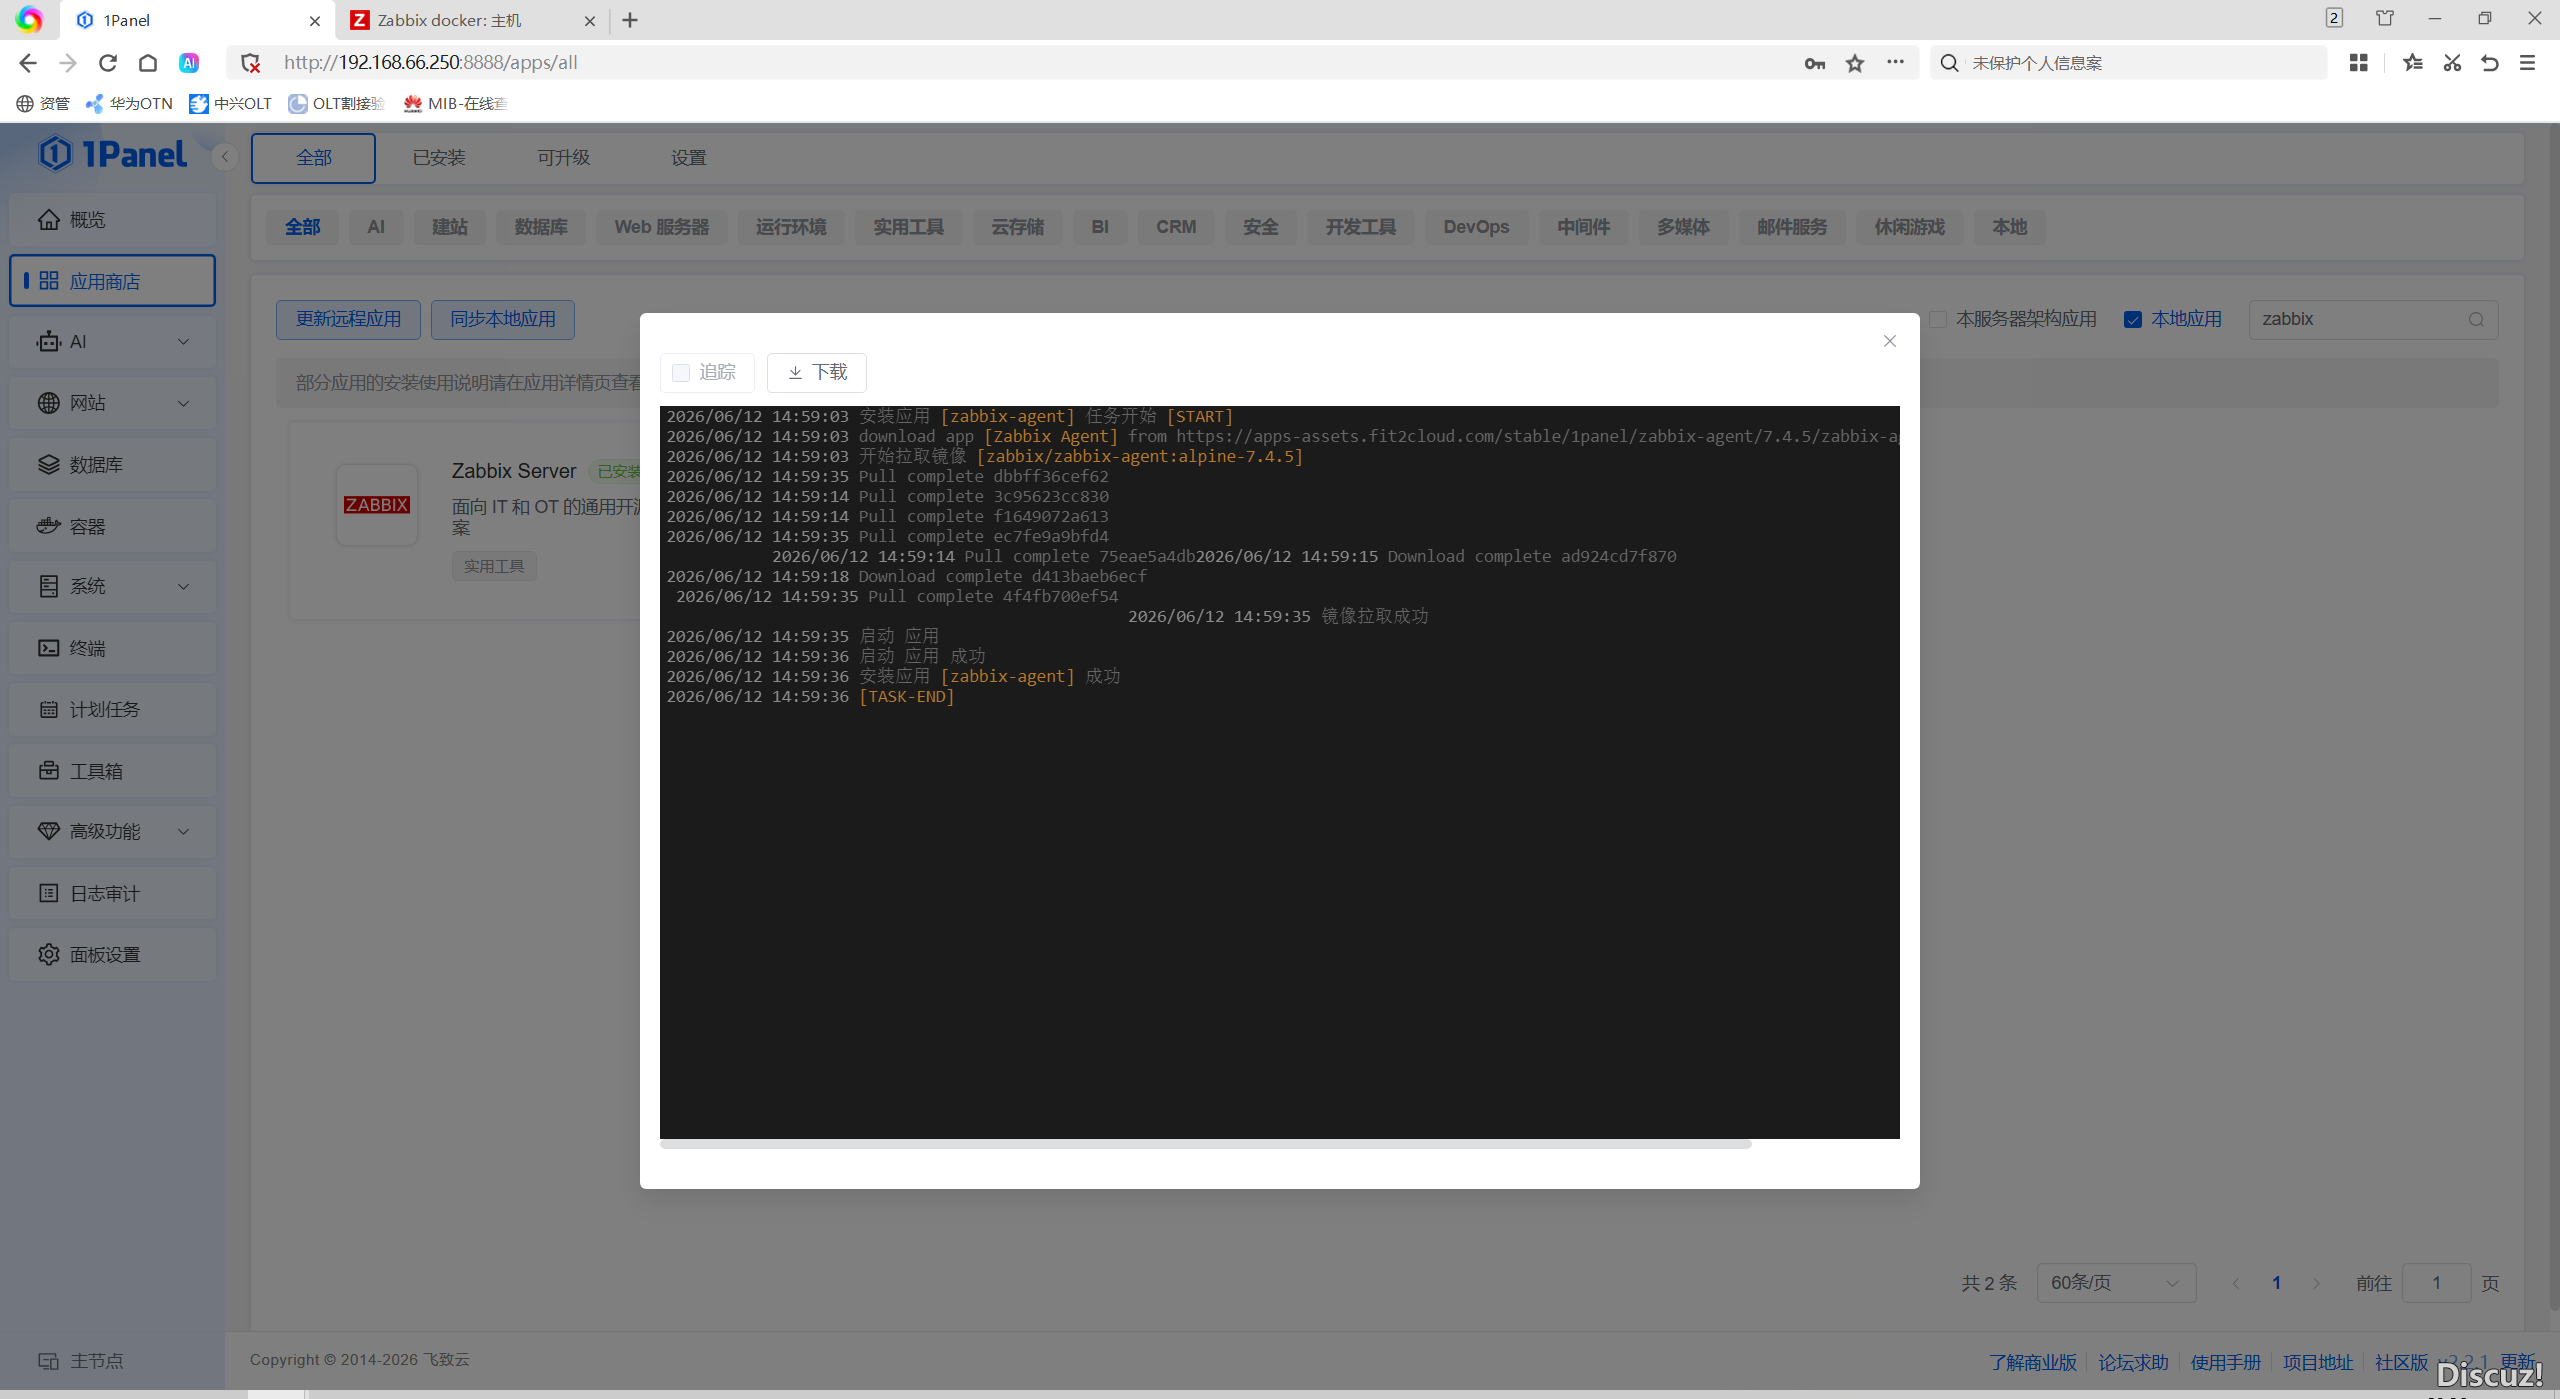This screenshot has height=1399, width=2560.
Task: Open the 概览 overview sidebar item
Action: (x=112, y=219)
